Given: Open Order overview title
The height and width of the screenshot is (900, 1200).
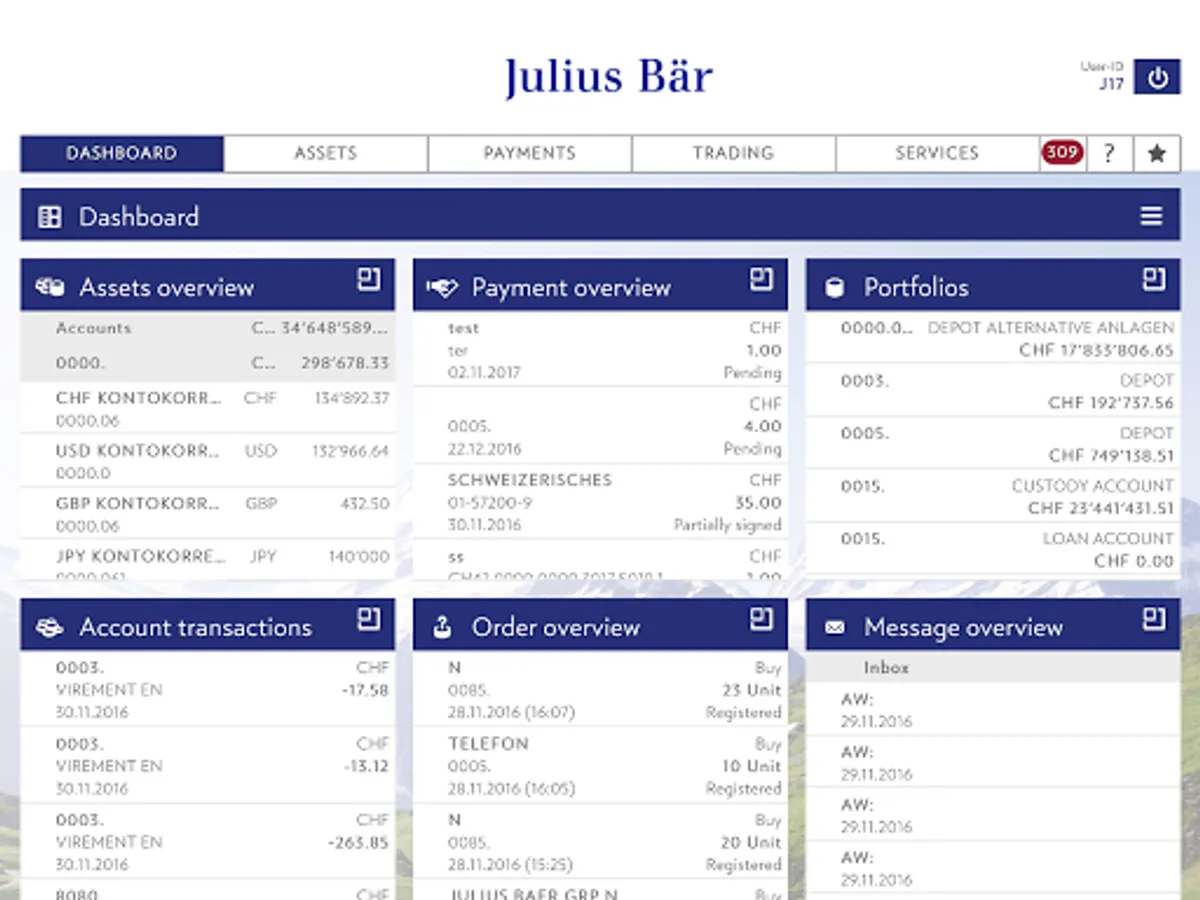Looking at the screenshot, I should click(x=556, y=628).
